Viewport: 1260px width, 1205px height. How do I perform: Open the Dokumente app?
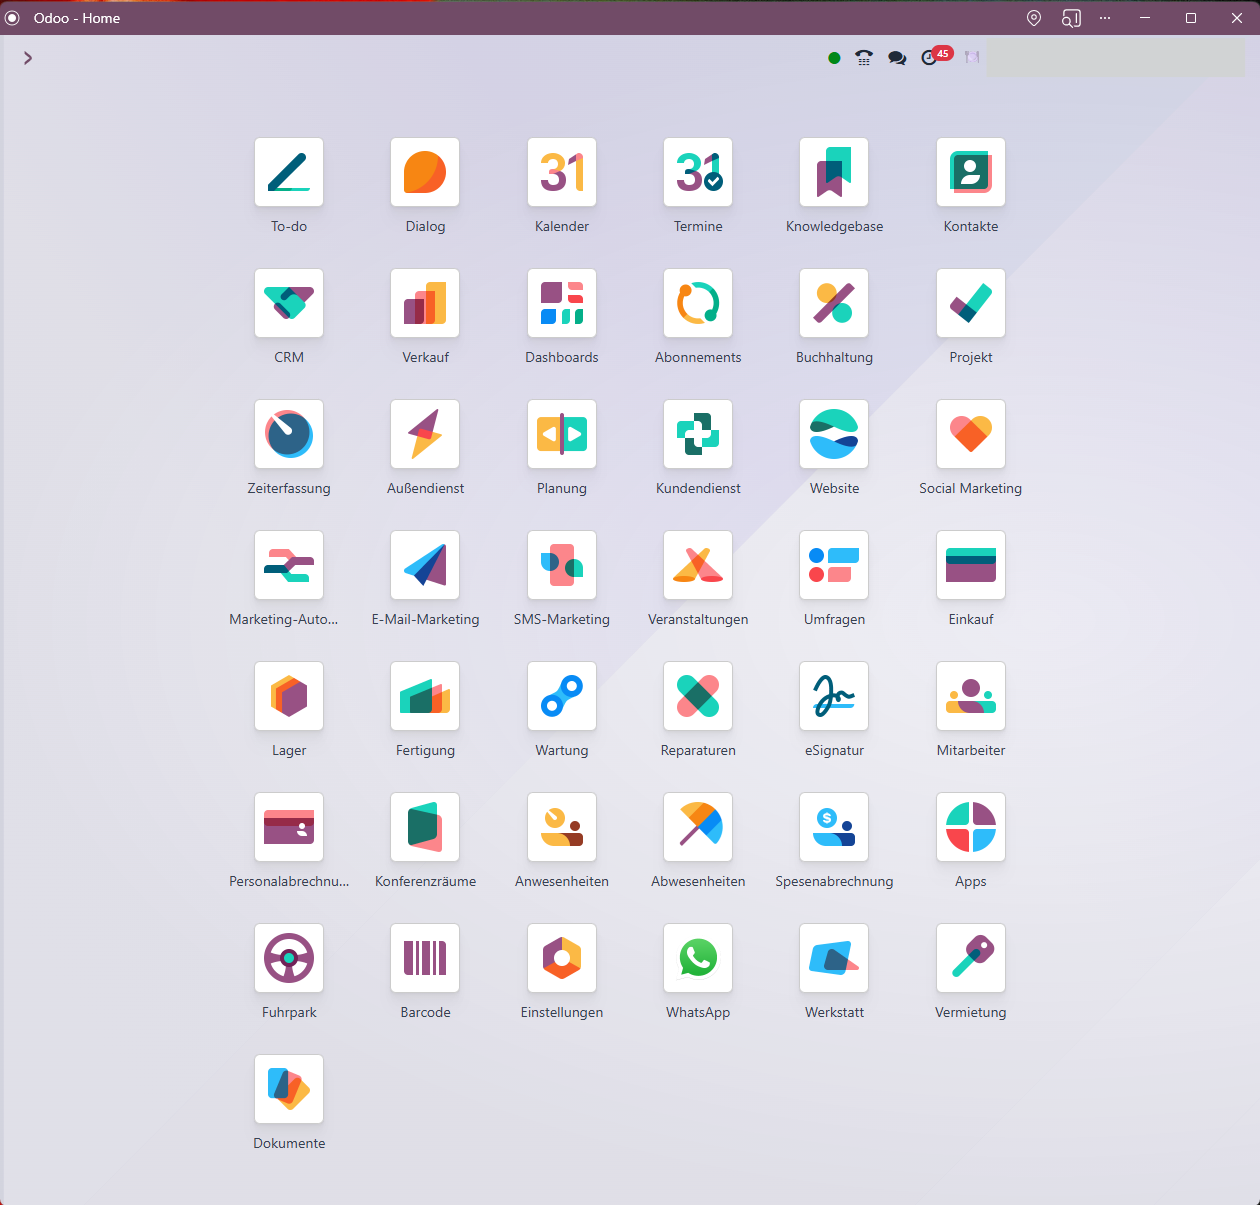(289, 1090)
